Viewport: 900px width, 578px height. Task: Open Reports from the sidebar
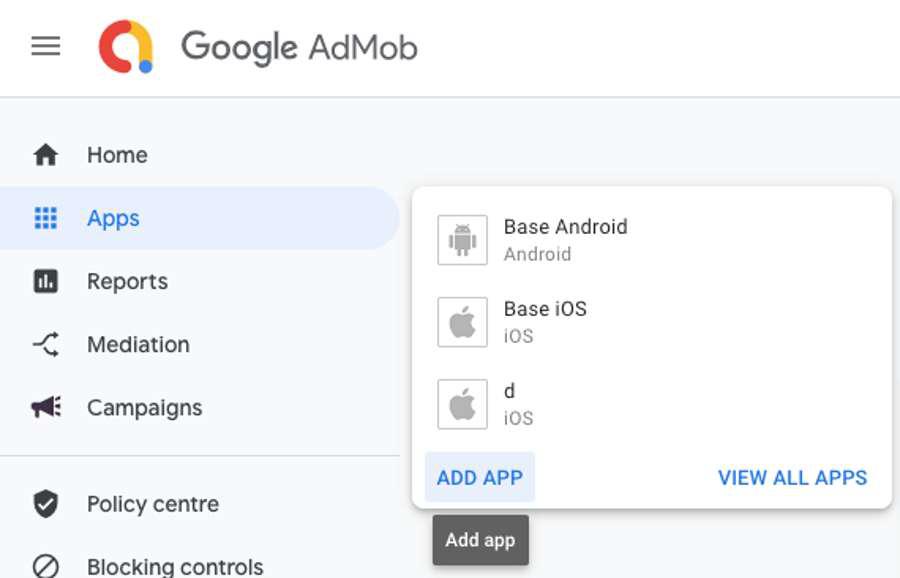tap(127, 282)
